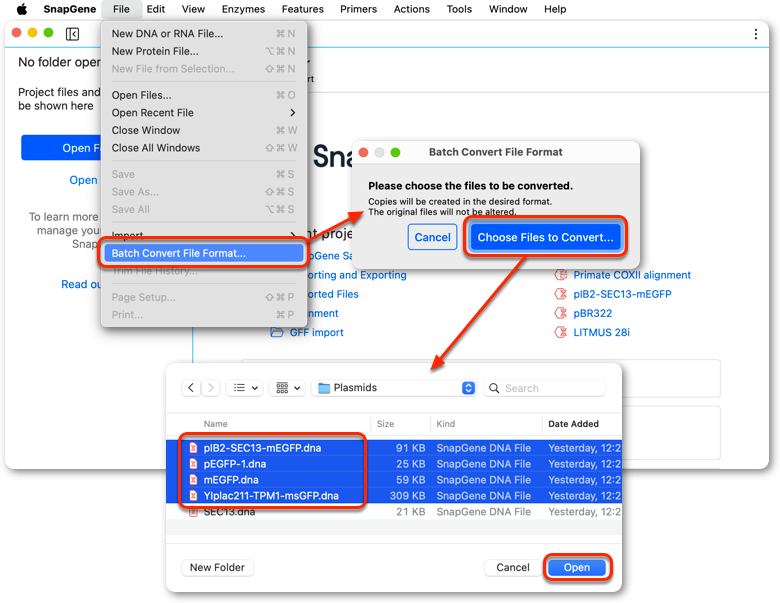Viewport: 780px width, 603px height.
Task: Click the mEGFP.dna file icon
Action: 194,480
